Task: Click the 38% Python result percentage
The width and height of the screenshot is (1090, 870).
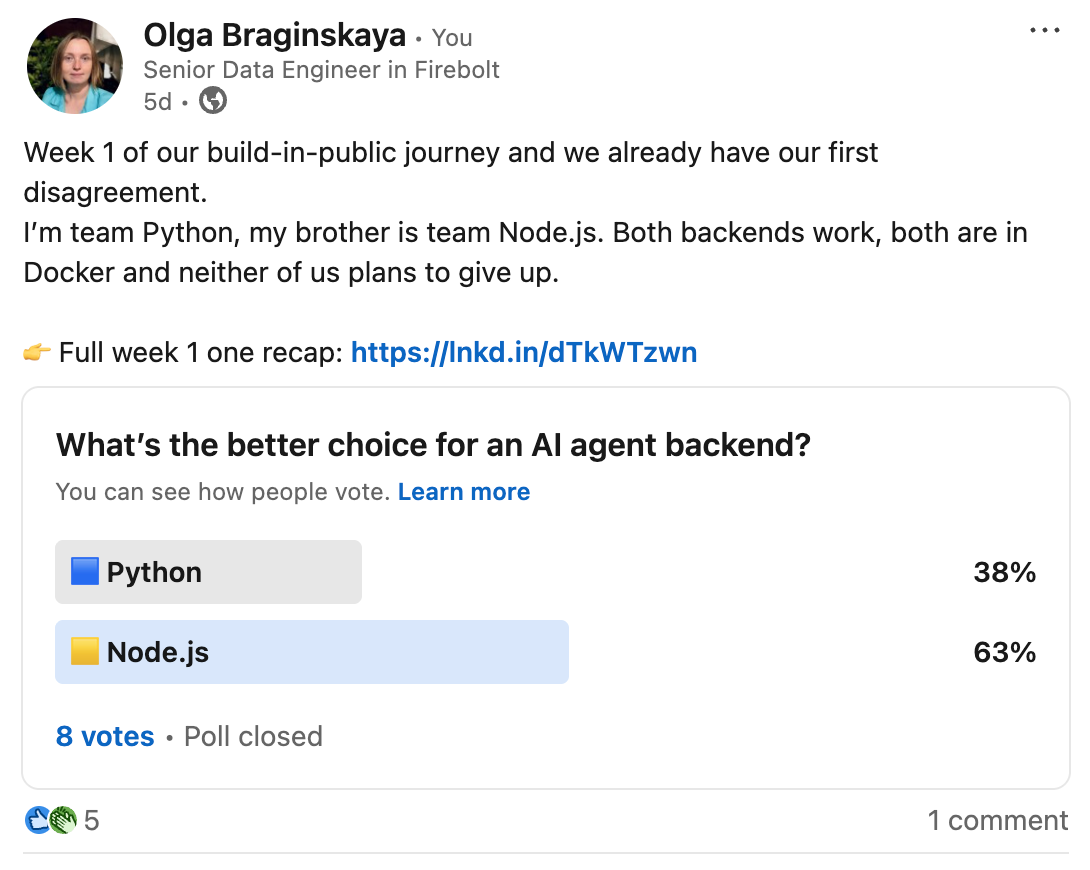Action: [1004, 572]
